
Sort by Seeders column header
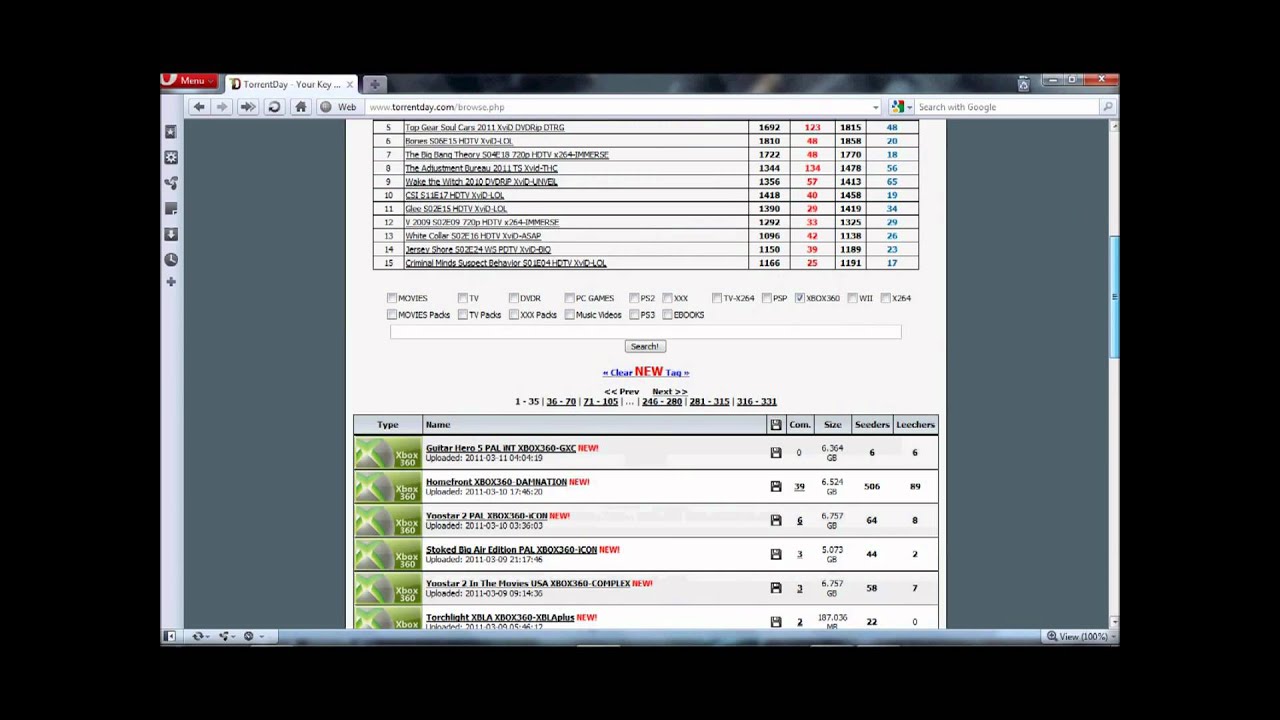(872, 425)
